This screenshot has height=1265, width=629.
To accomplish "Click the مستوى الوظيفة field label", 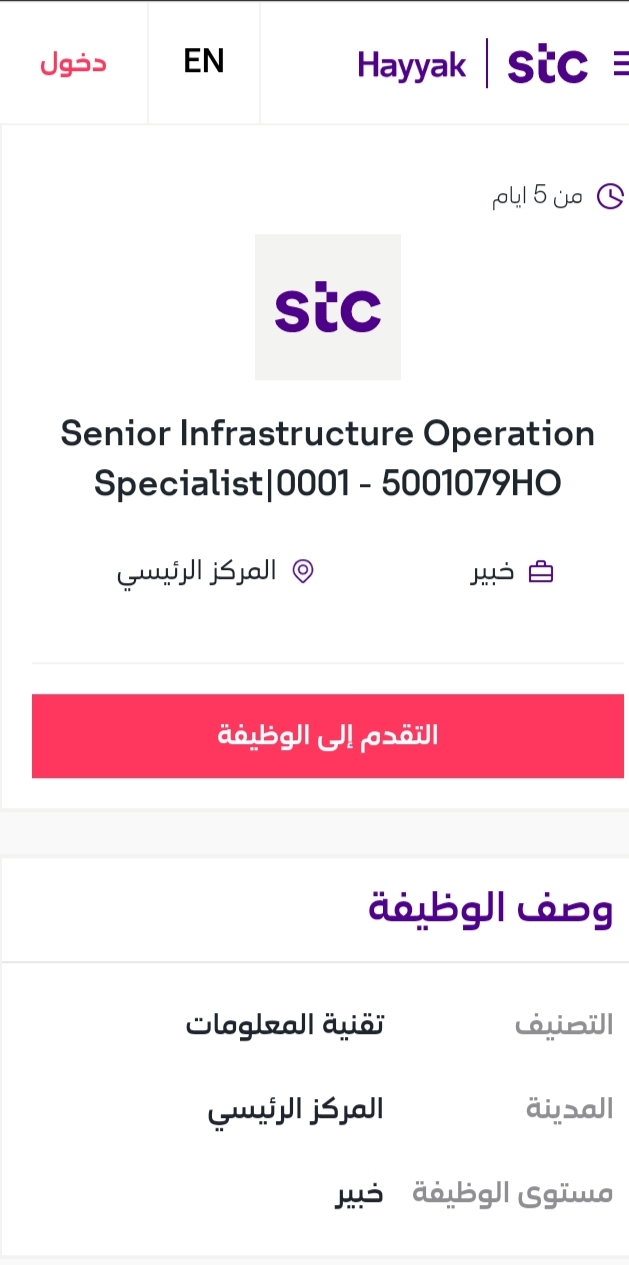I will pyautogui.click(x=513, y=1193).
